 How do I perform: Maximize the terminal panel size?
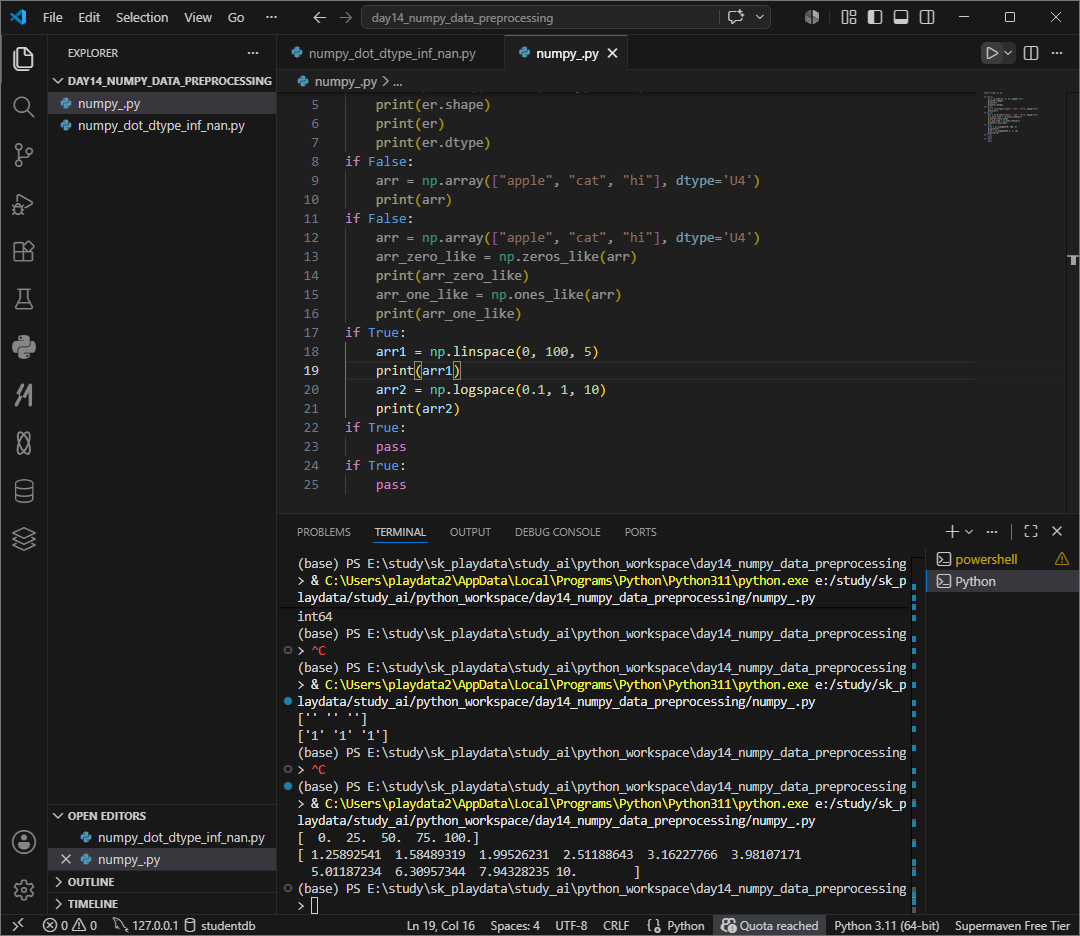tap(1031, 531)
